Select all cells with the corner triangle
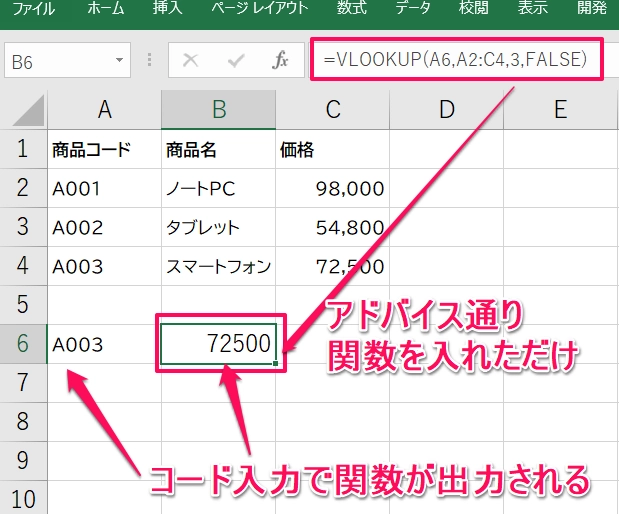Viewport: 619px width, 514px height. pyautogui.click(x=28, y=111)
